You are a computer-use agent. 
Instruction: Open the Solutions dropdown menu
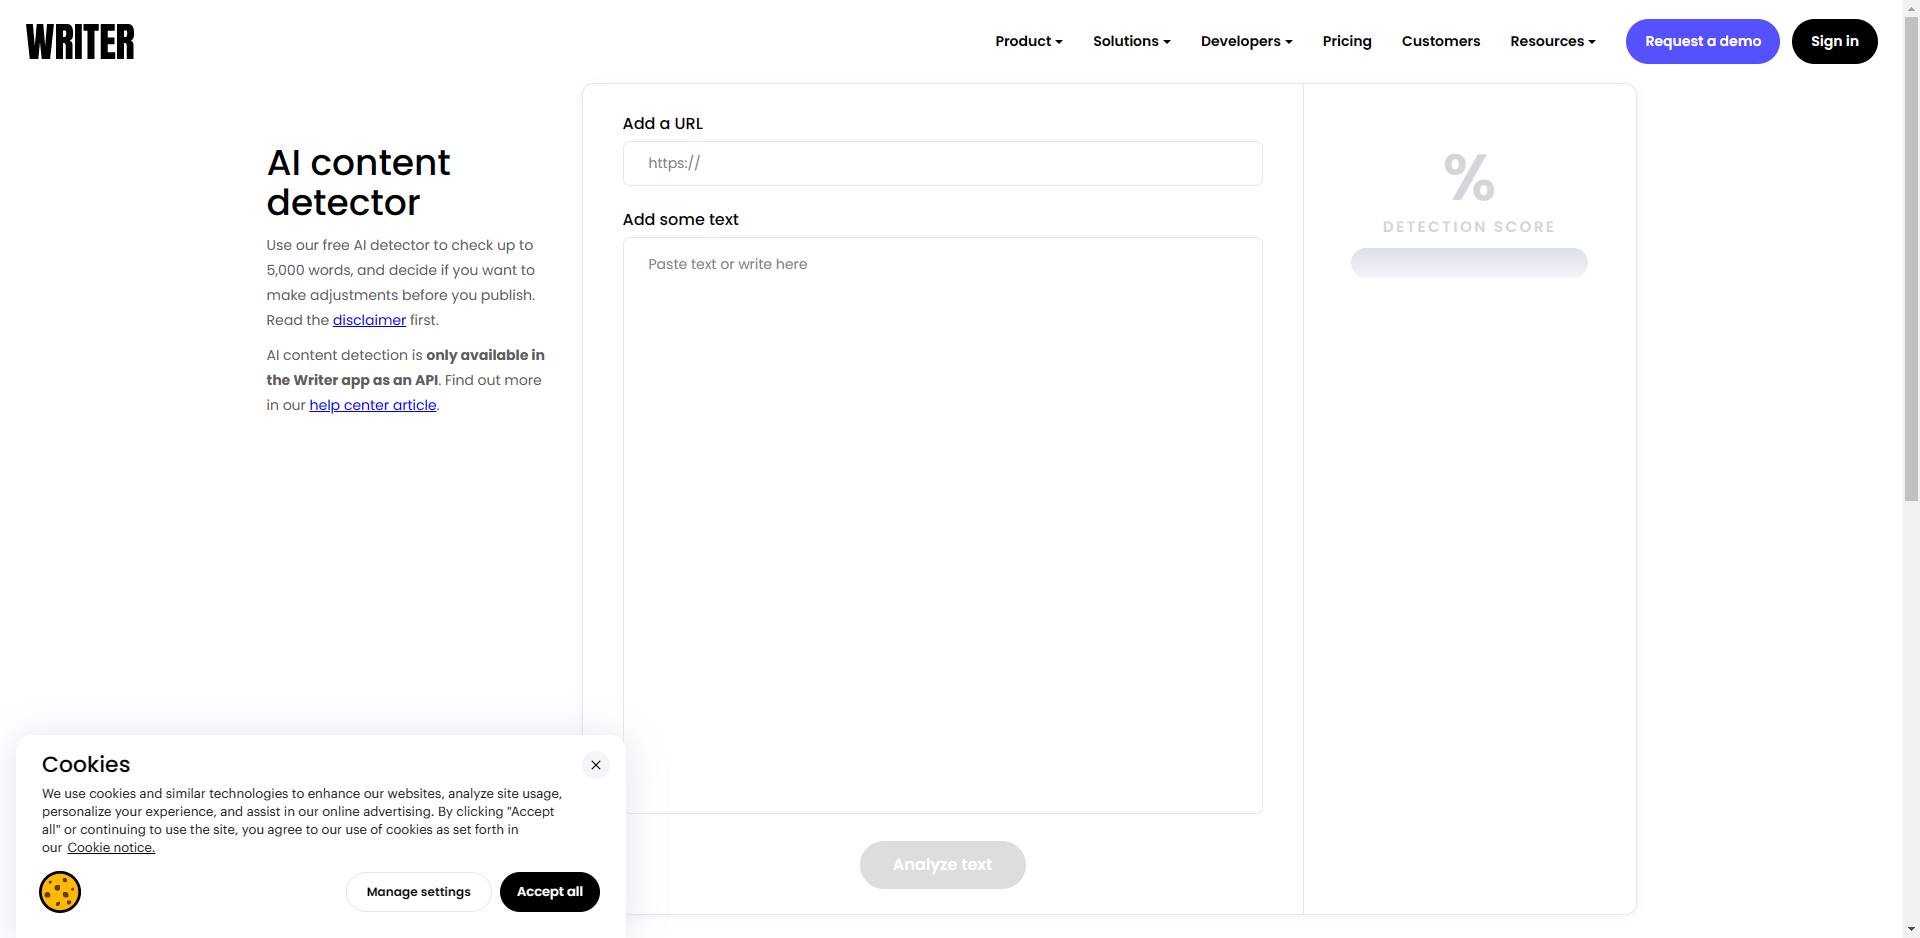[1131, 41]
